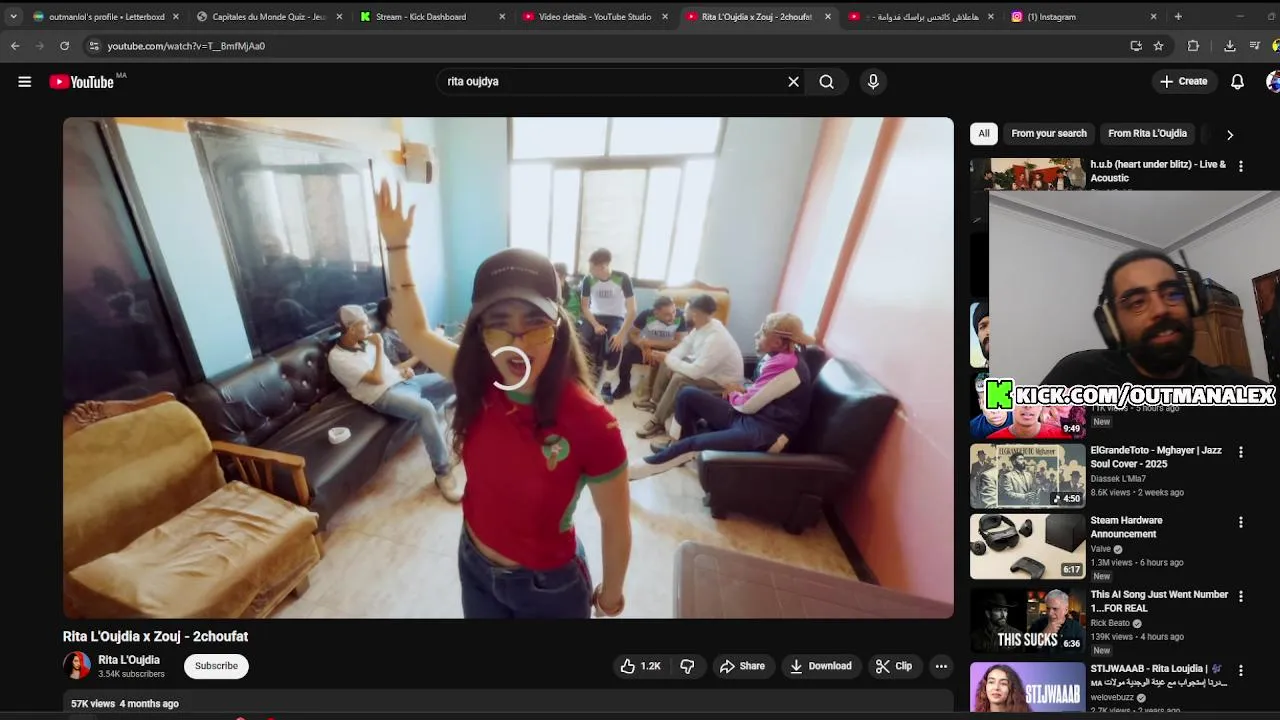Viewport: 1280px width, 720px height.
Task: Open options for Steam Hardware Announcement video
Action: pyautogui.click(x=1241, y=522)
